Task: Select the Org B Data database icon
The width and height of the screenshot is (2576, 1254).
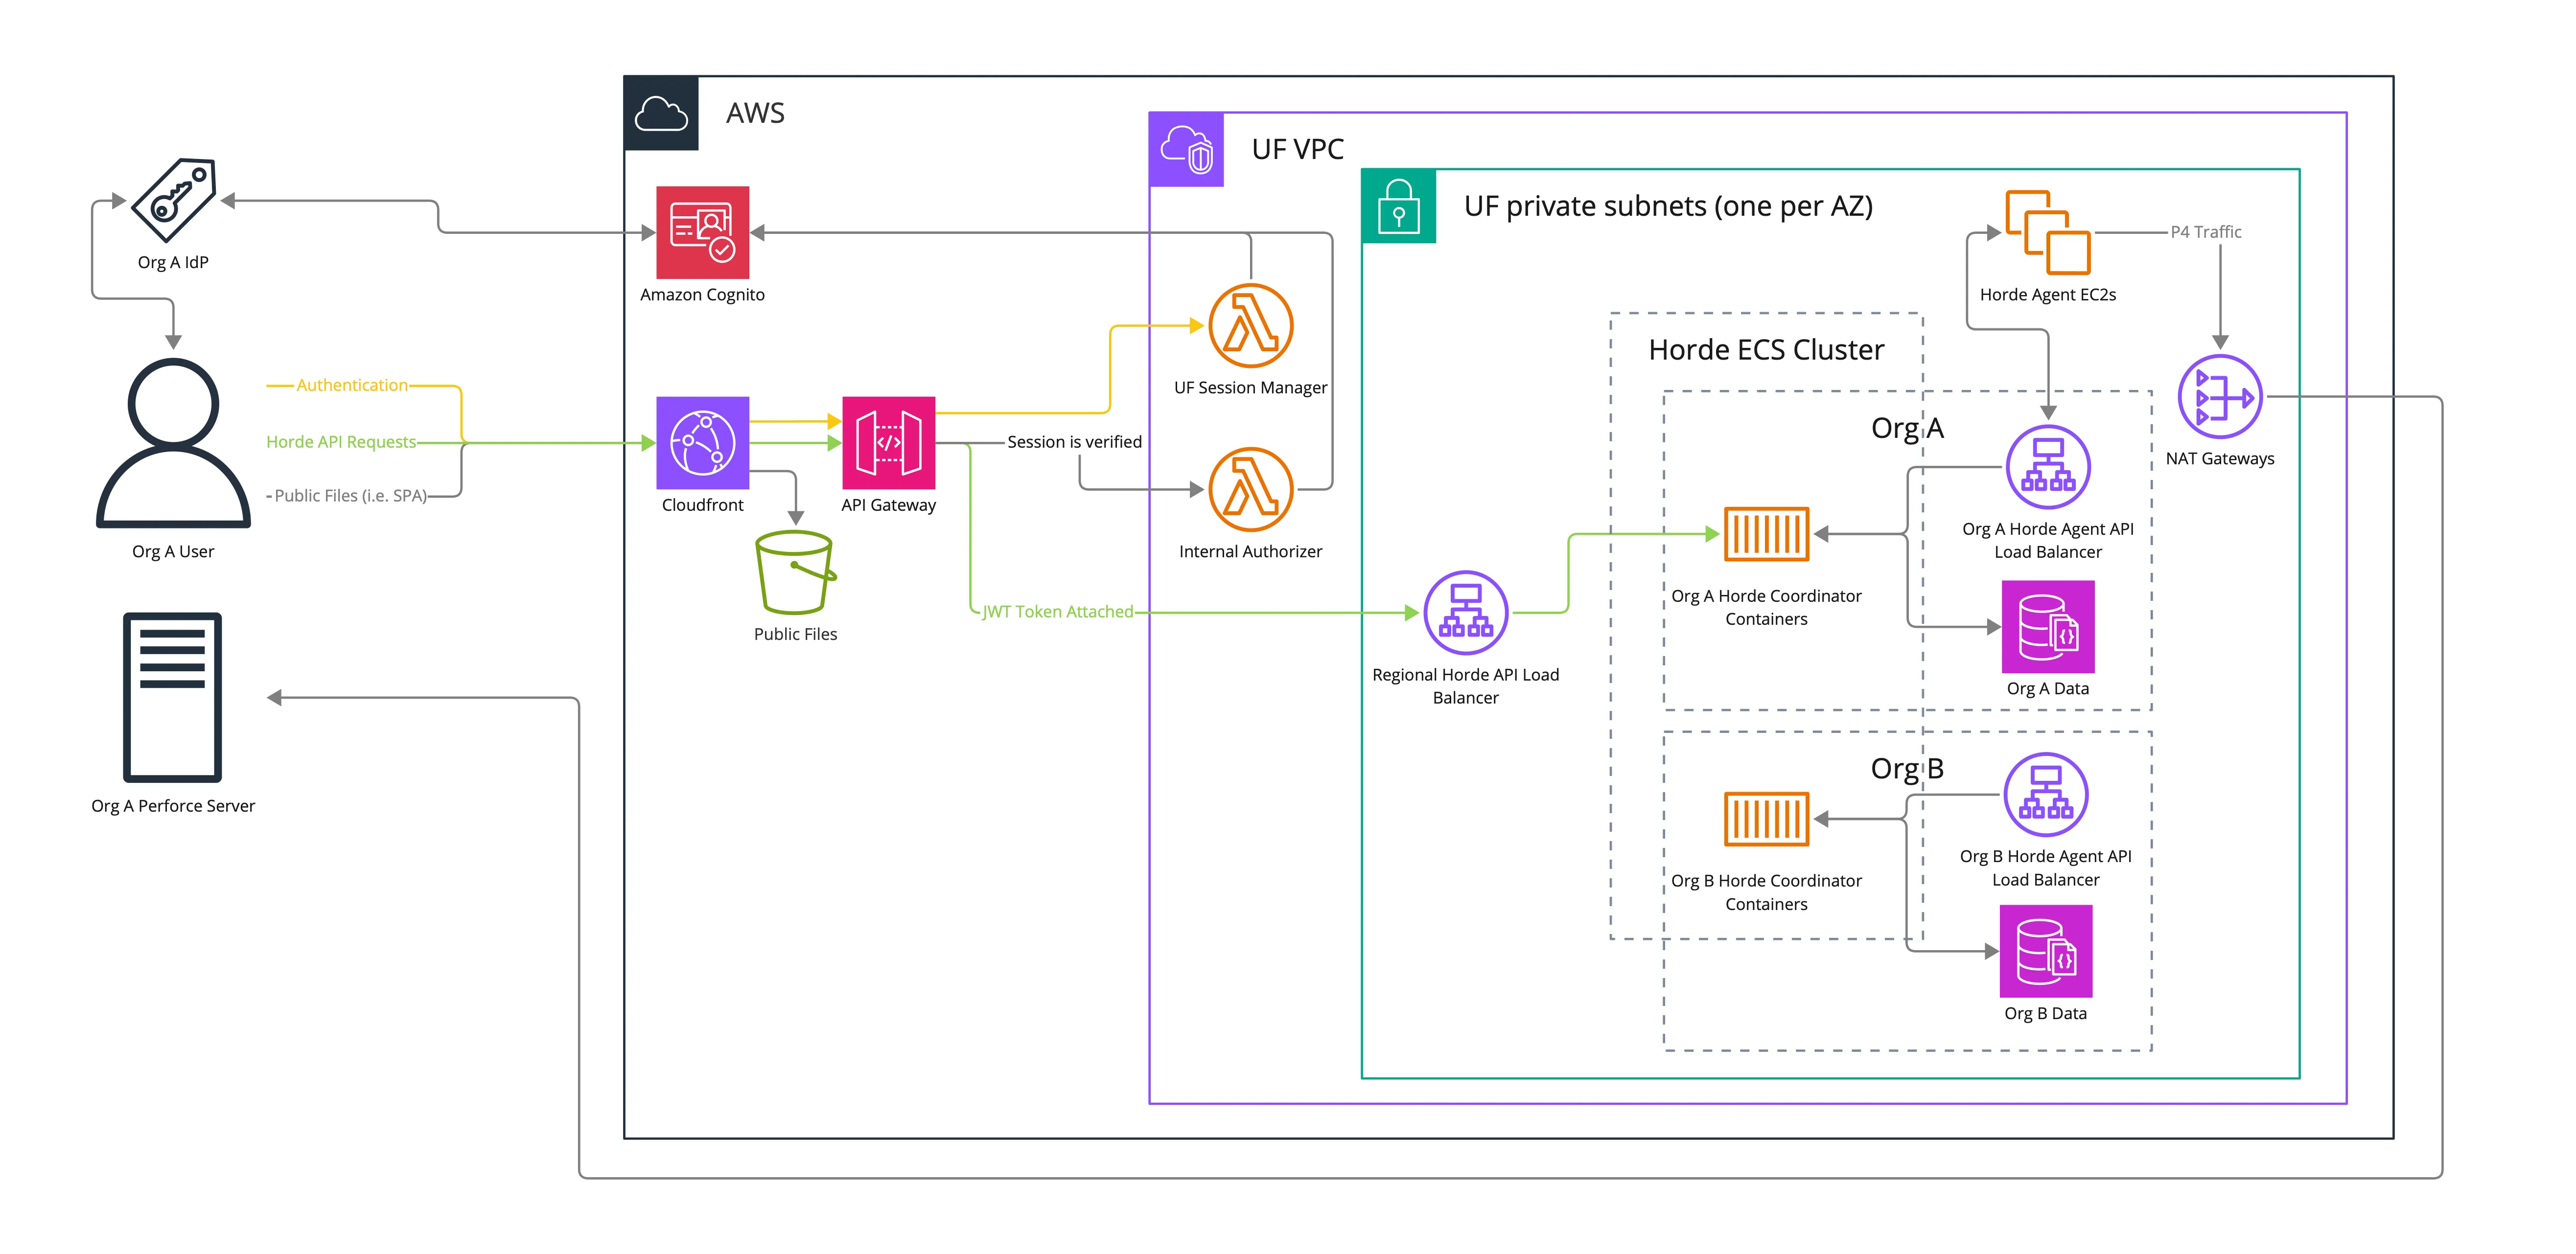Action: click(2046, 951)
